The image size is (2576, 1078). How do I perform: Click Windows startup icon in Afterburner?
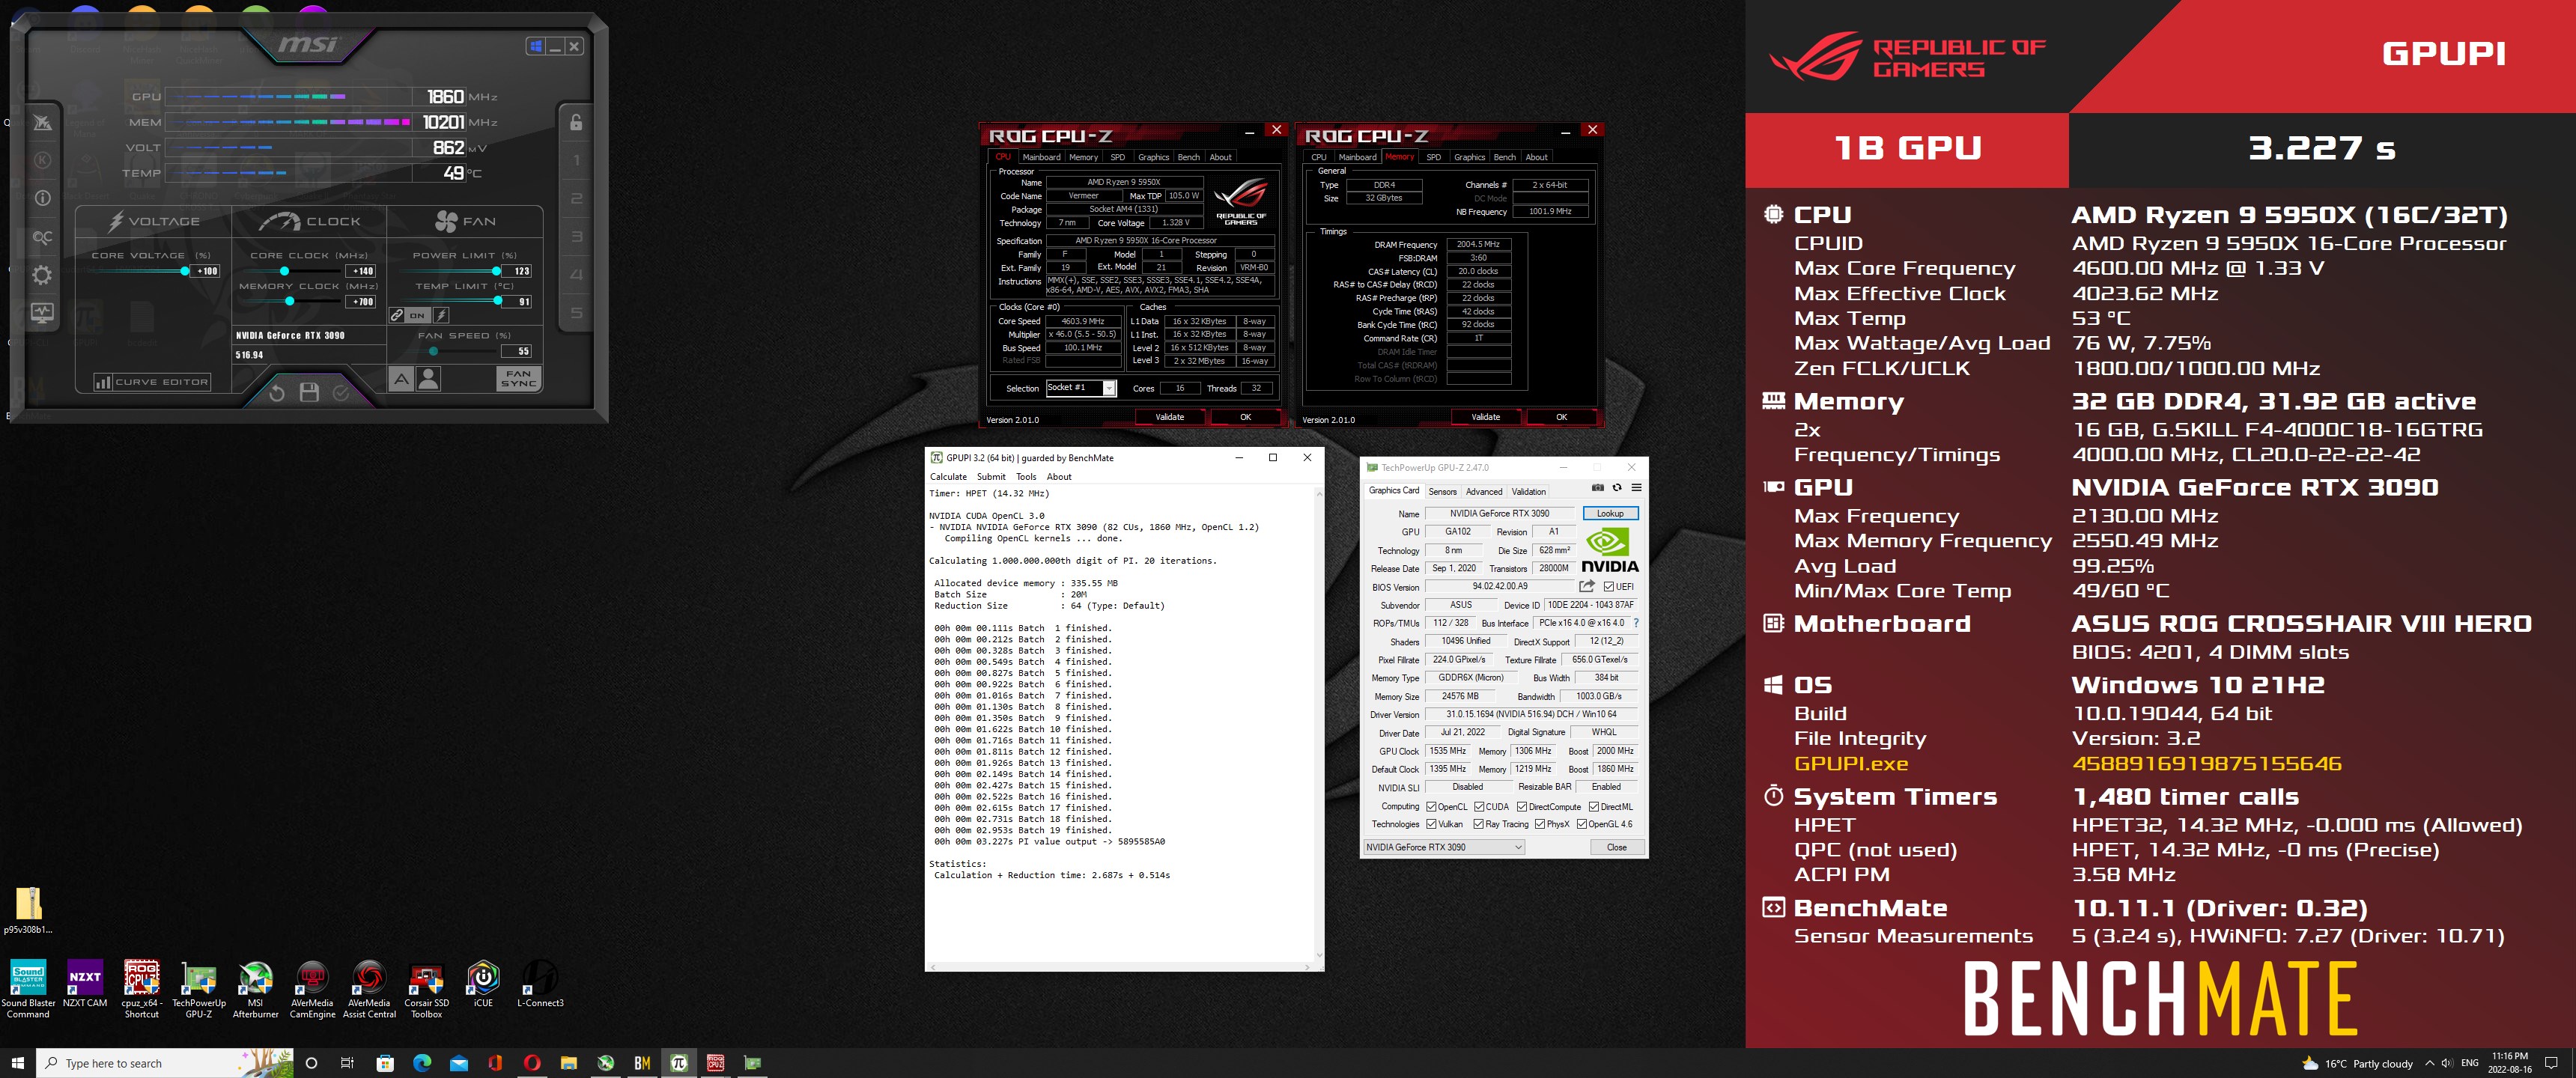(536, 46)
